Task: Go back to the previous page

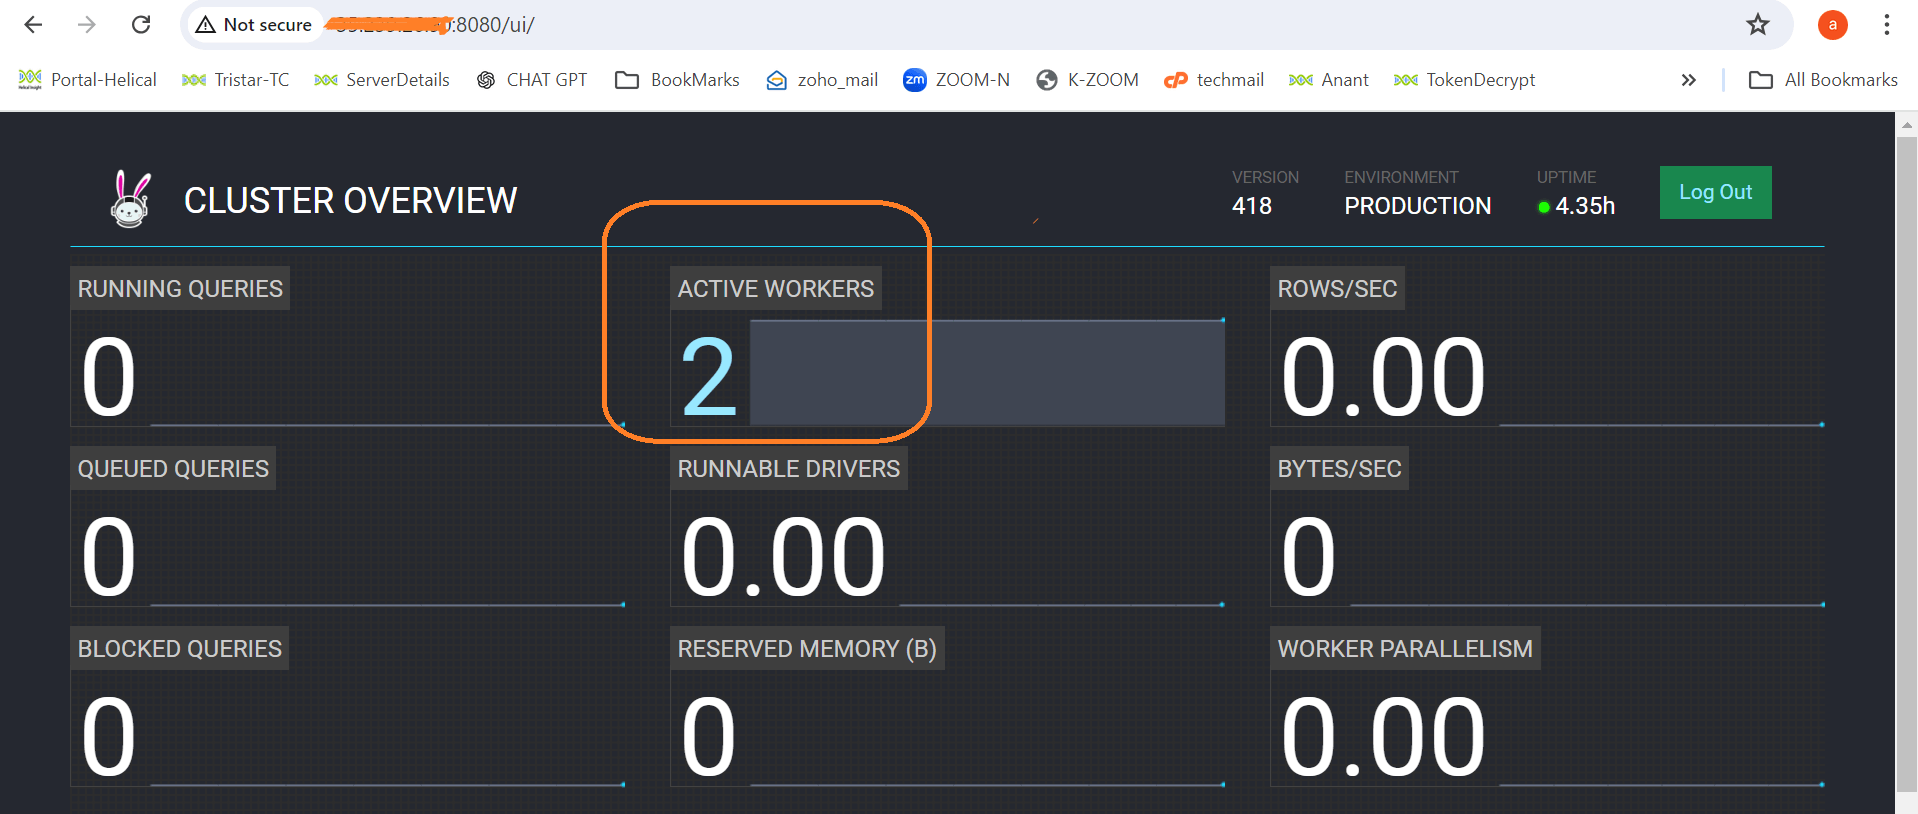Action: pyautogui.click(x=33, y=25)
